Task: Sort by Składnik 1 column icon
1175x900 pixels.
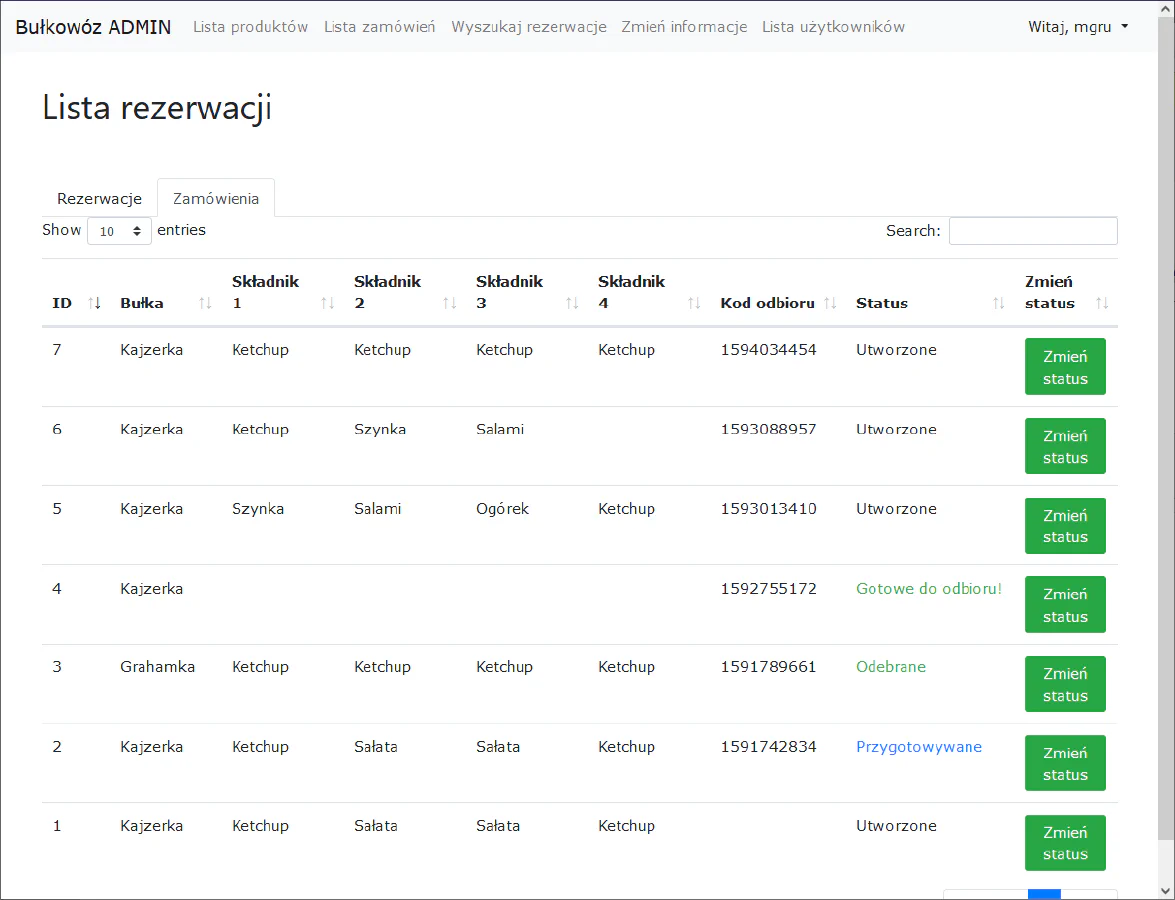Action: 327,303
